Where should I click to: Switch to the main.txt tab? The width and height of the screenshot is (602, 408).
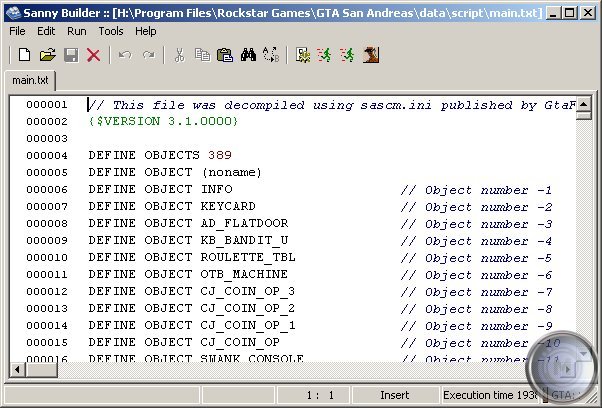click(x=30, y=80)
